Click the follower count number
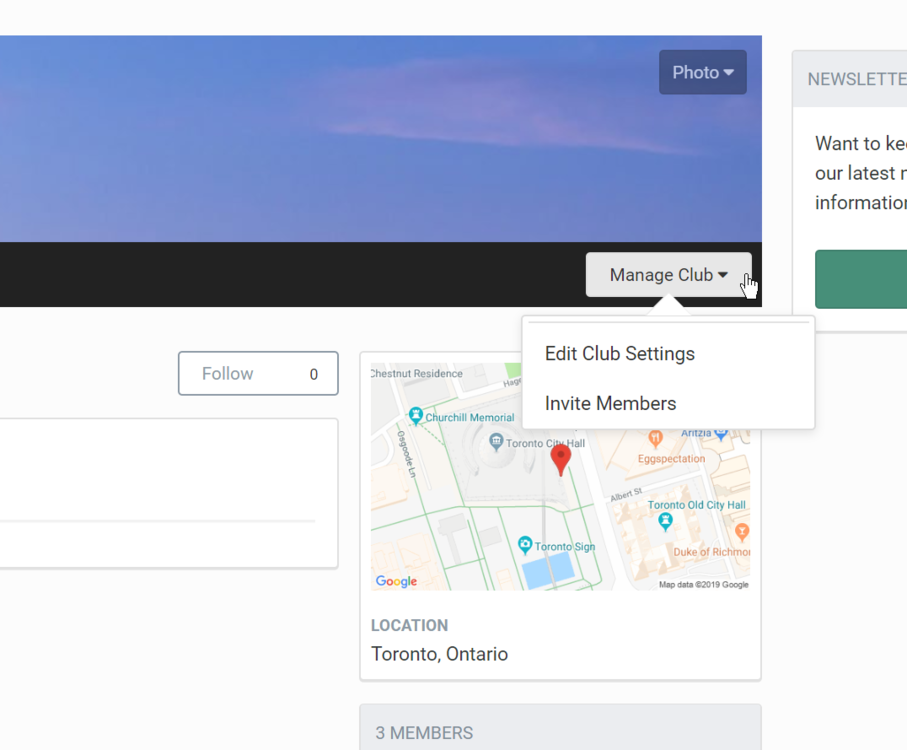Viewport: 907px width, 750px height. (x=313, y=375)
